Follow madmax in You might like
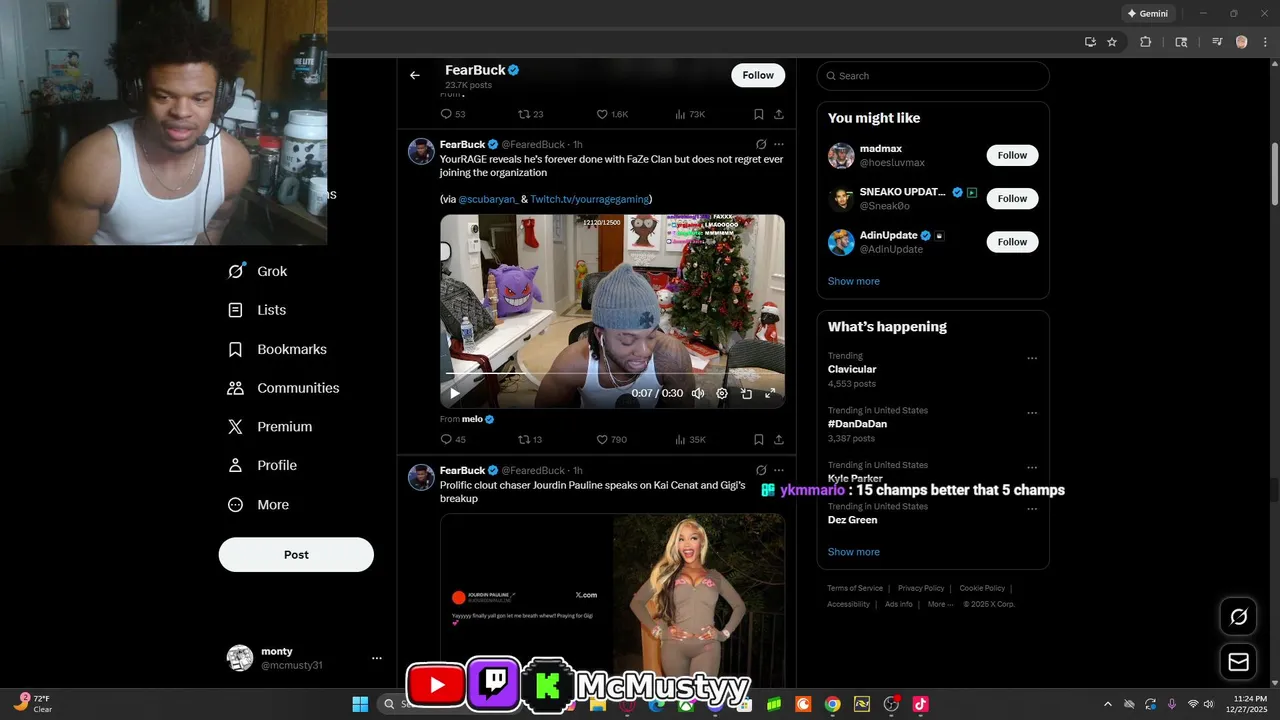This screenshot has width=1280, height=720. point(1012,155)
